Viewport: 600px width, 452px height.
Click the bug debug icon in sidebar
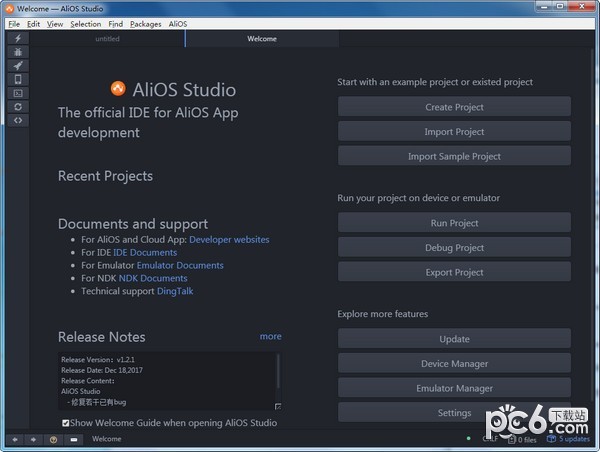(18, 52)
